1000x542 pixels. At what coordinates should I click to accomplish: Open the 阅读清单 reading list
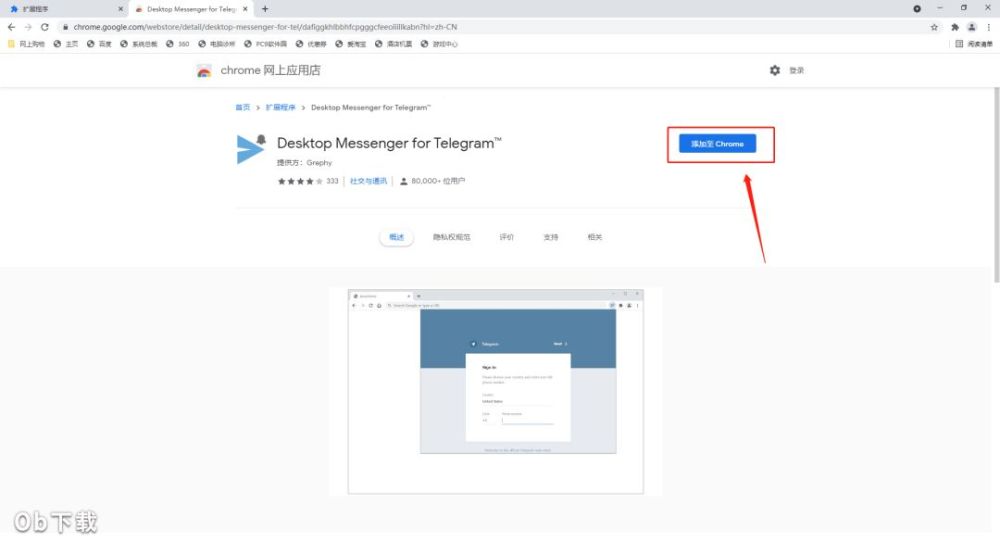[974, 44]
